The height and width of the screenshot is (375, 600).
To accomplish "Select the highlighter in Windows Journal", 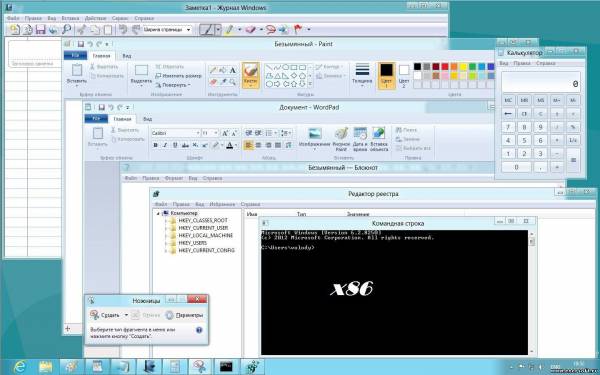I will [x=229, y=29].
